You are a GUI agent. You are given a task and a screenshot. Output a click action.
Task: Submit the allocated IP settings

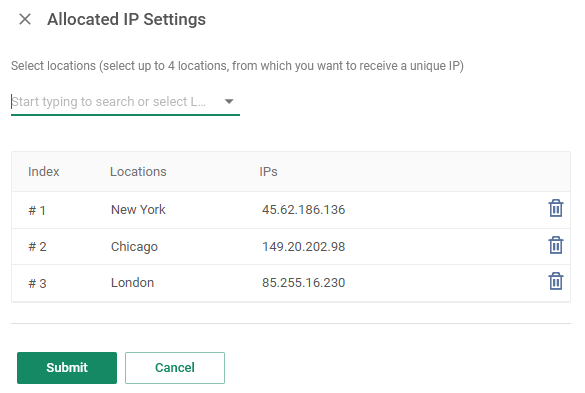pos(67,368)
